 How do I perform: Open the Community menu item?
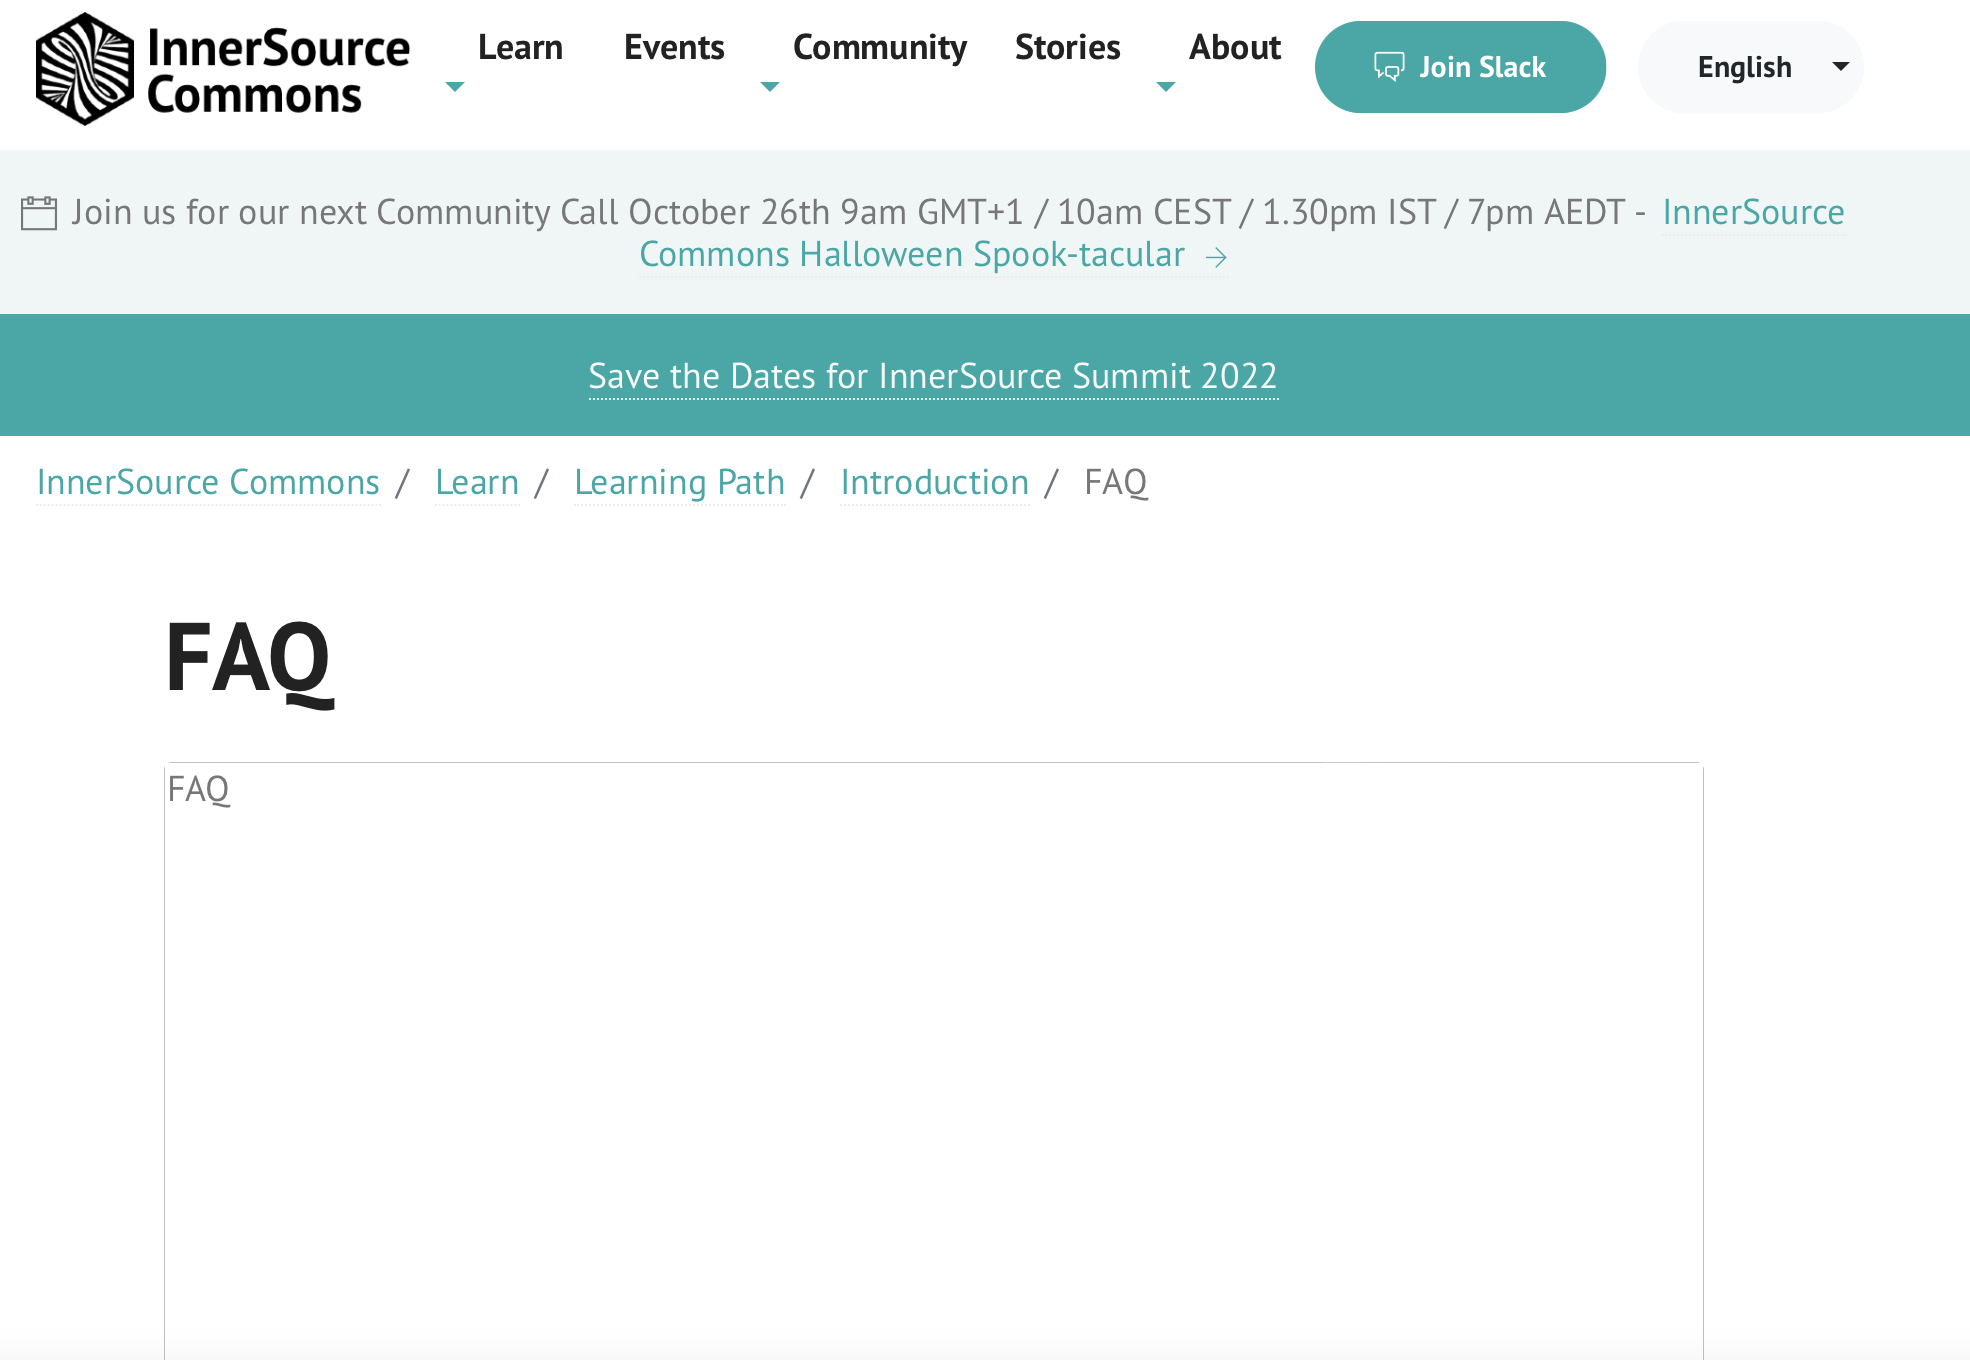click(880, 47)
